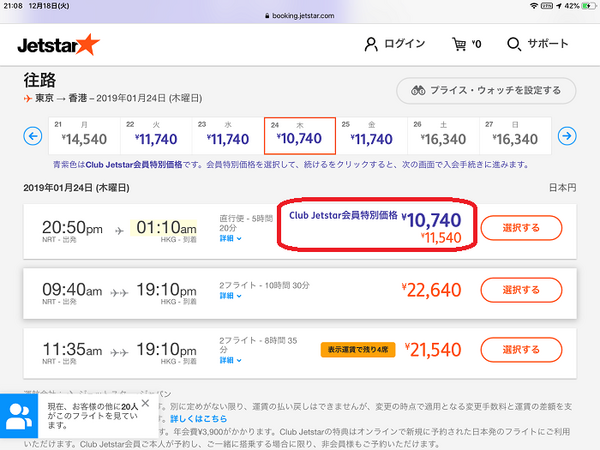The image size is (600, 450).
Task: Click the 2019年01月24日 (木曜日) date heading
Action: (x=76, y=188)
